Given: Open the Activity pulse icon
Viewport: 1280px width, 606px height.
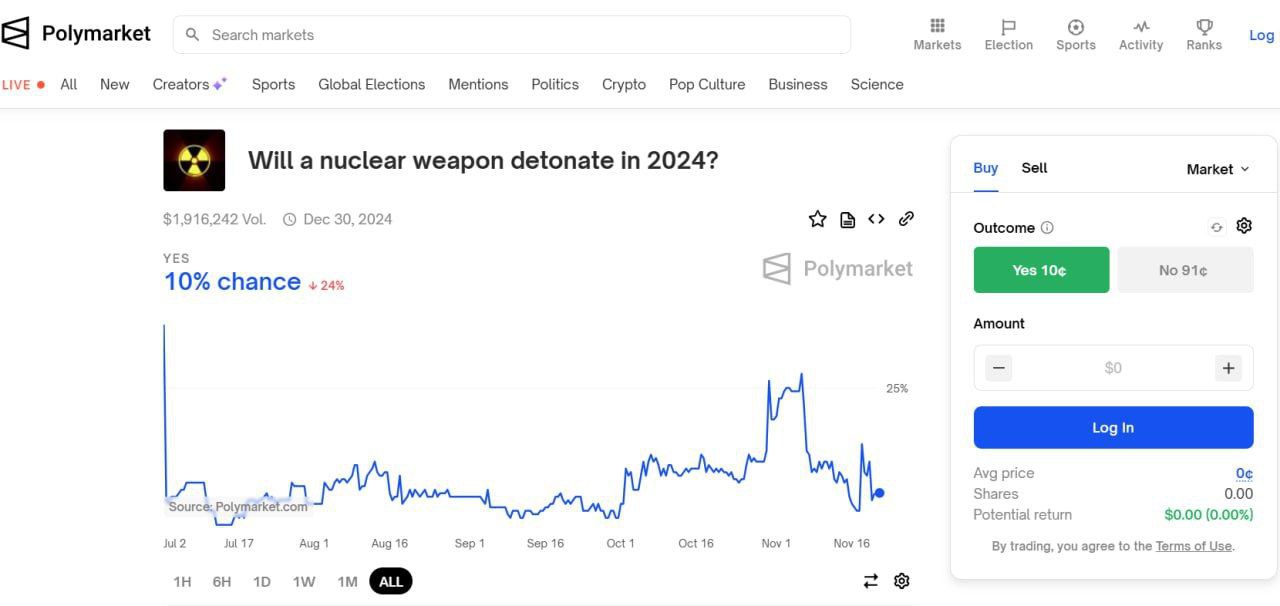Looking at the screenshot, I should coord(1141,27).
